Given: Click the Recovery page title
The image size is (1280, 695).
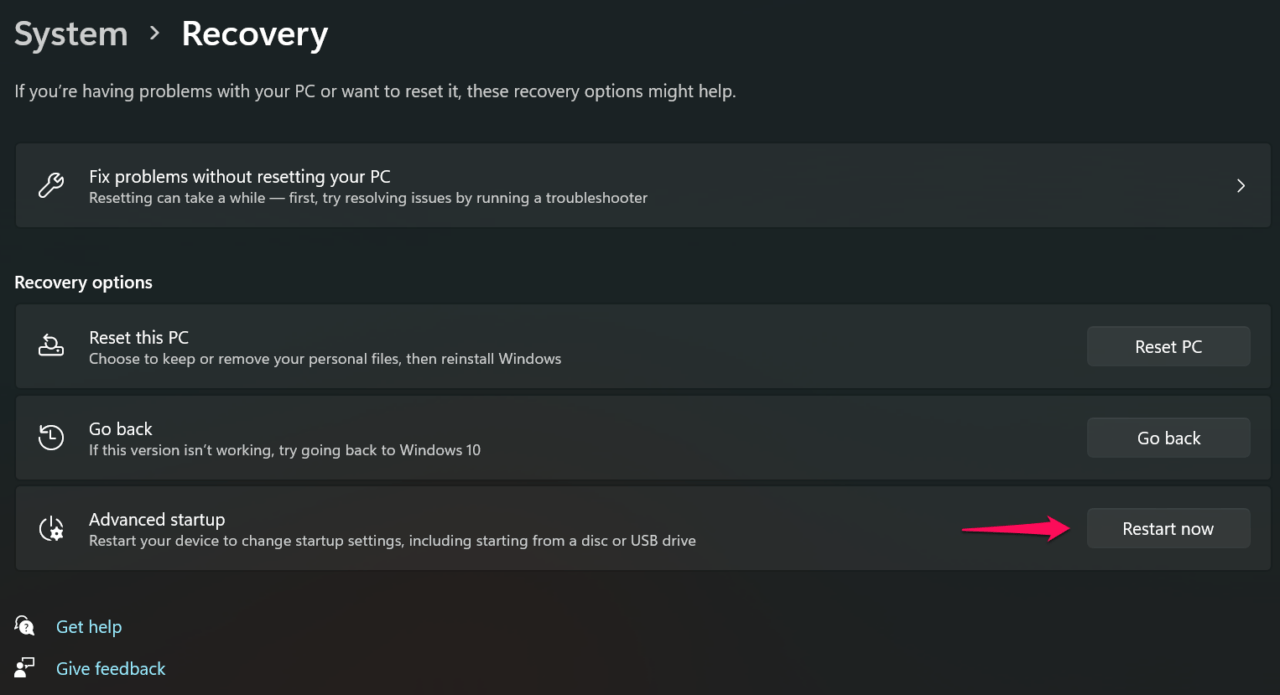Looking at the screenshot, I should pos(254,33).
